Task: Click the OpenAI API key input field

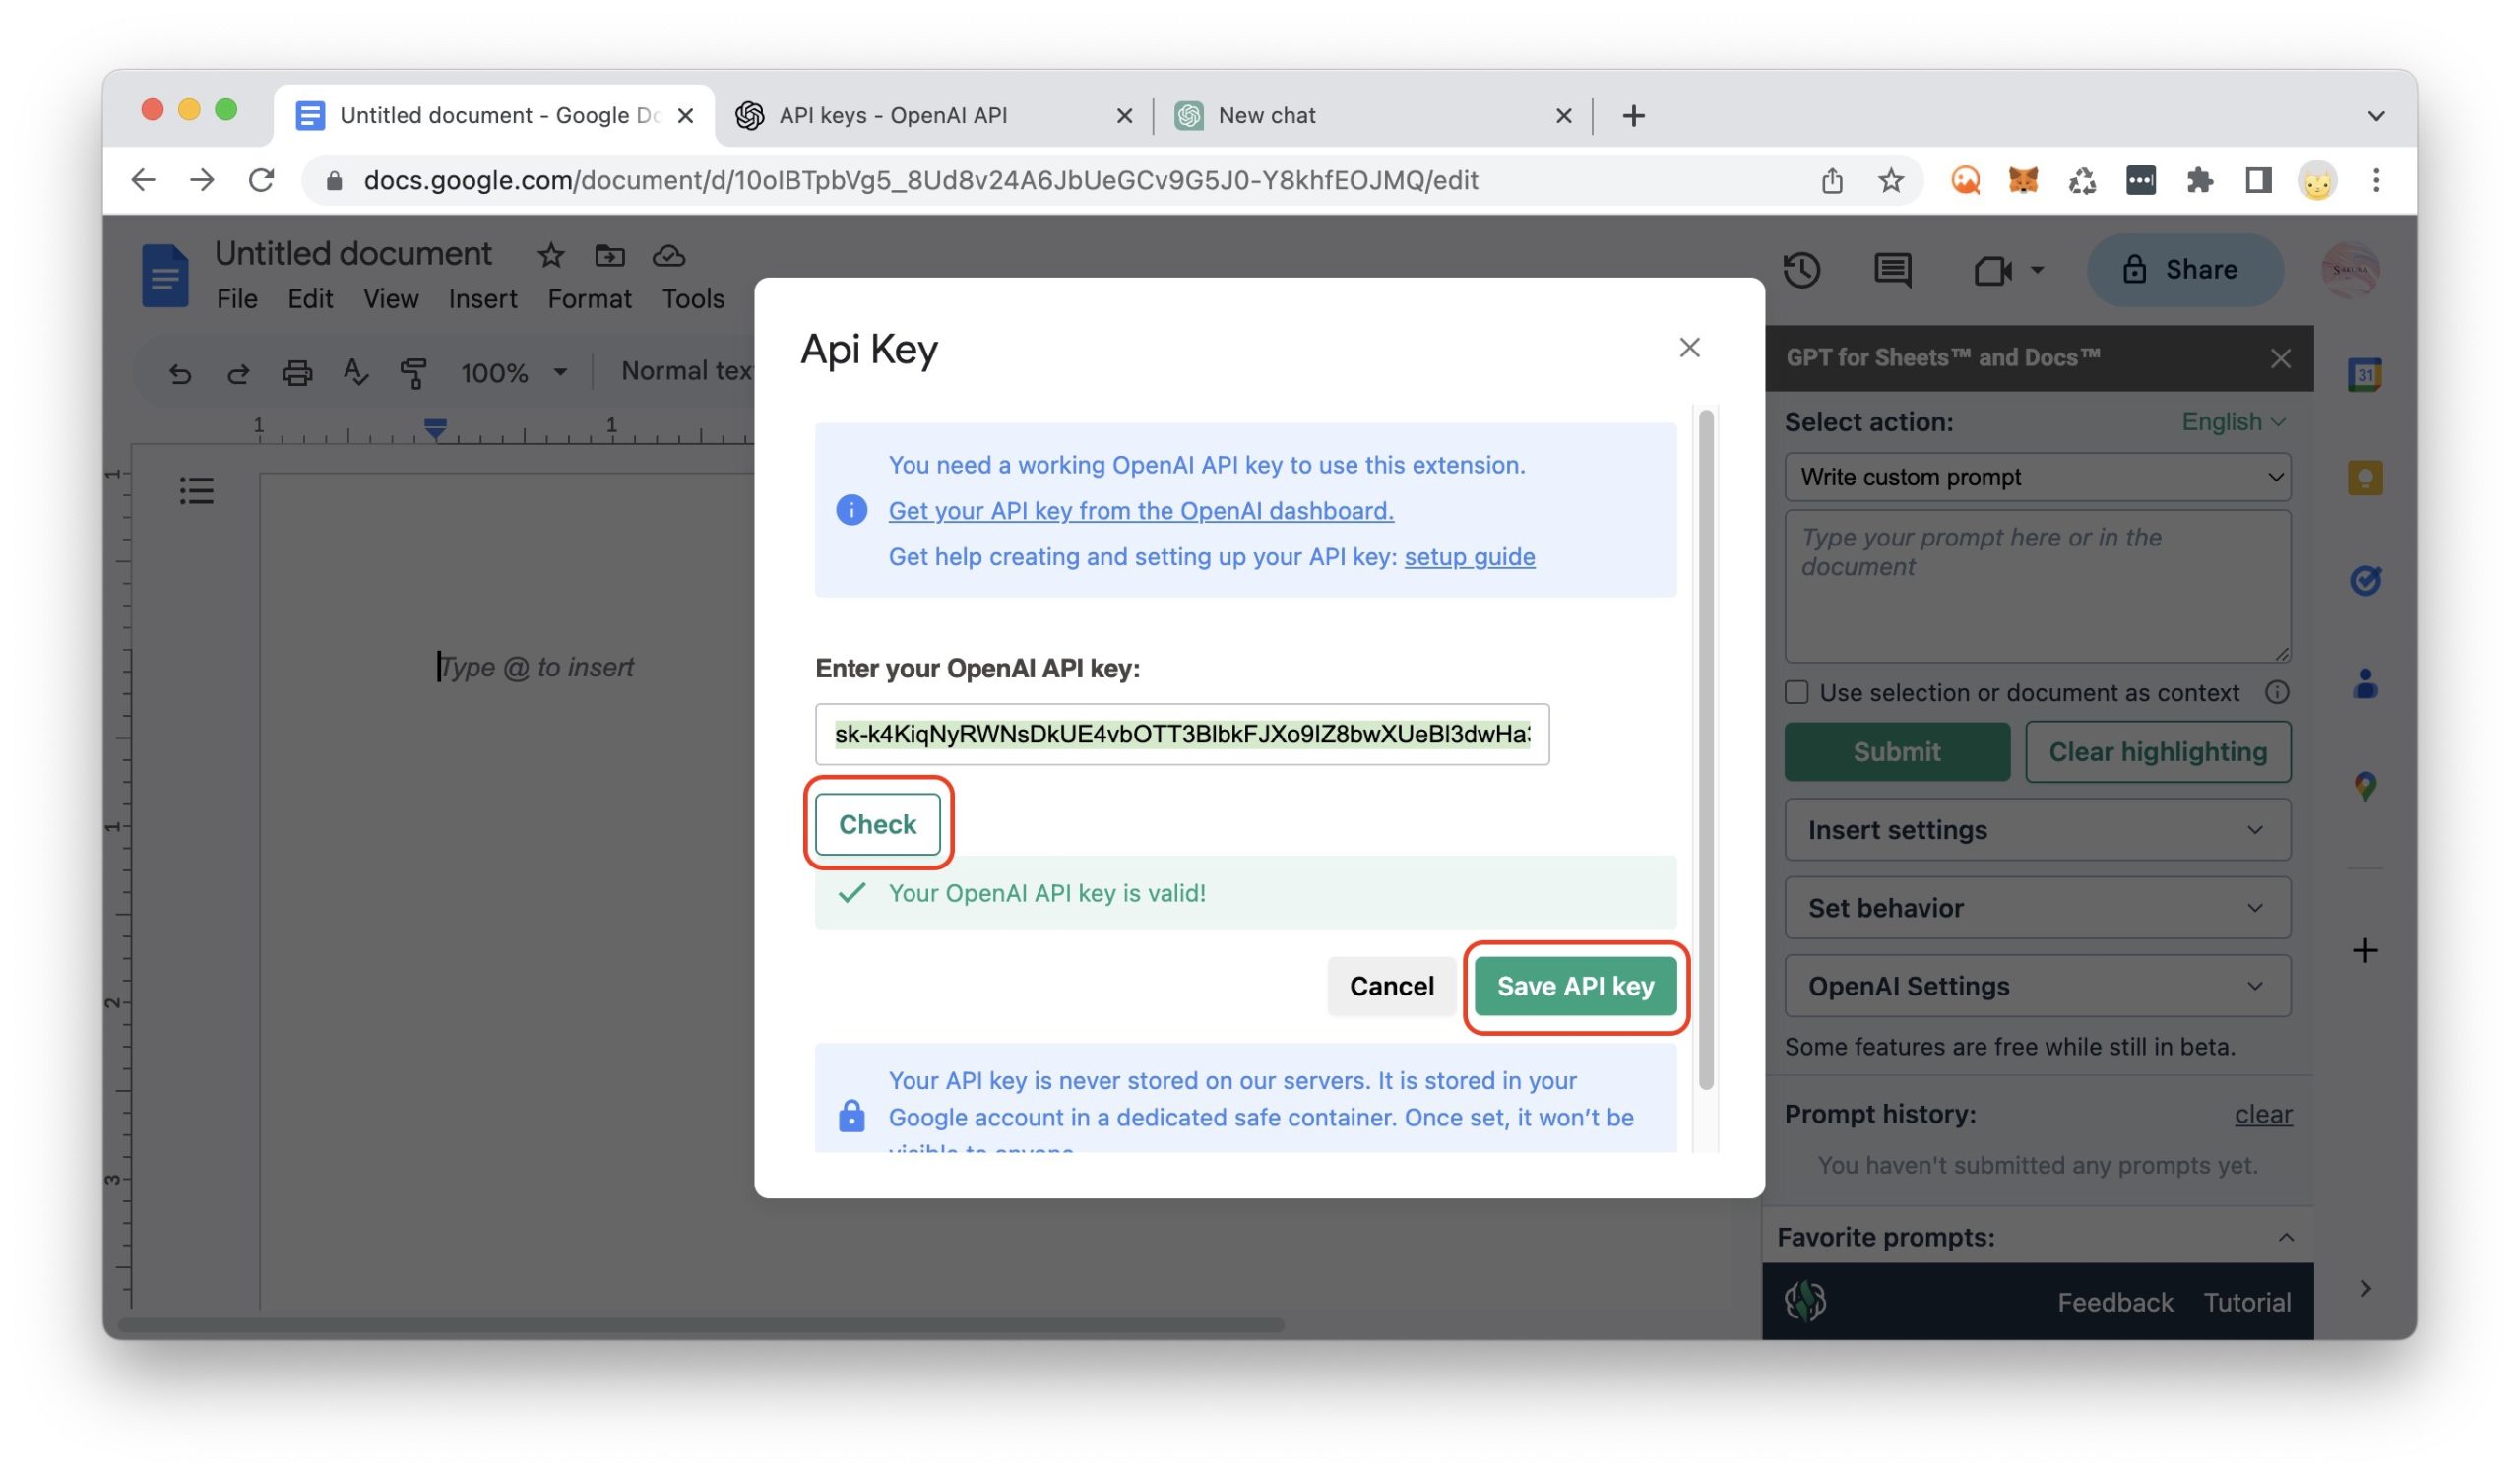Action: [1181, 735]
